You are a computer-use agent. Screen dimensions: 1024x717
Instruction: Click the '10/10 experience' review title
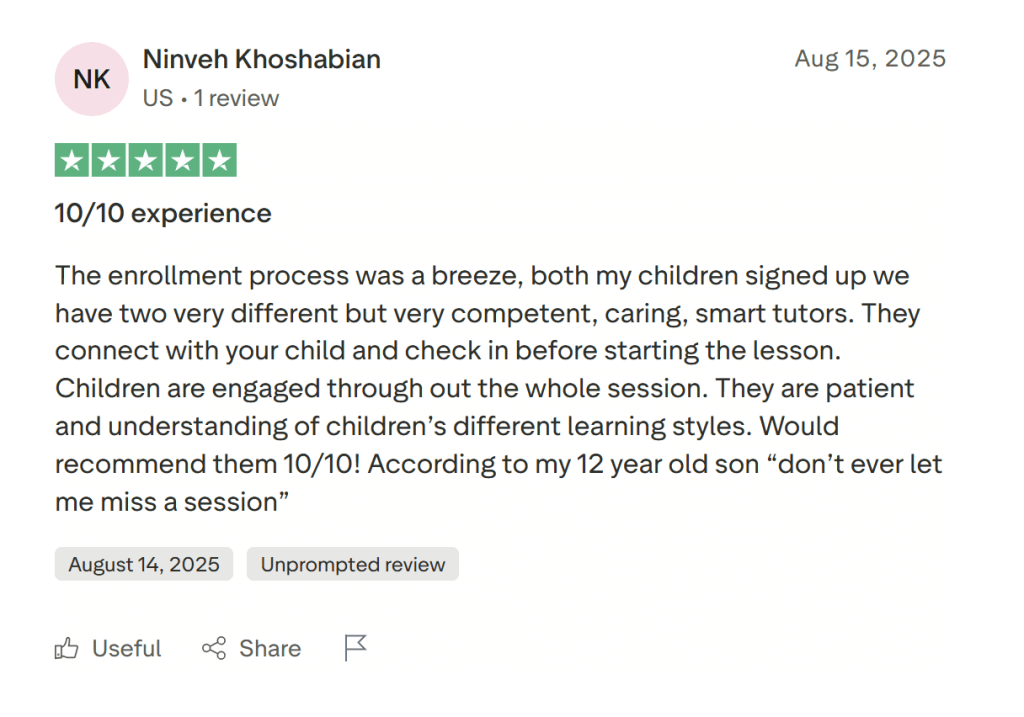(162, 213)
